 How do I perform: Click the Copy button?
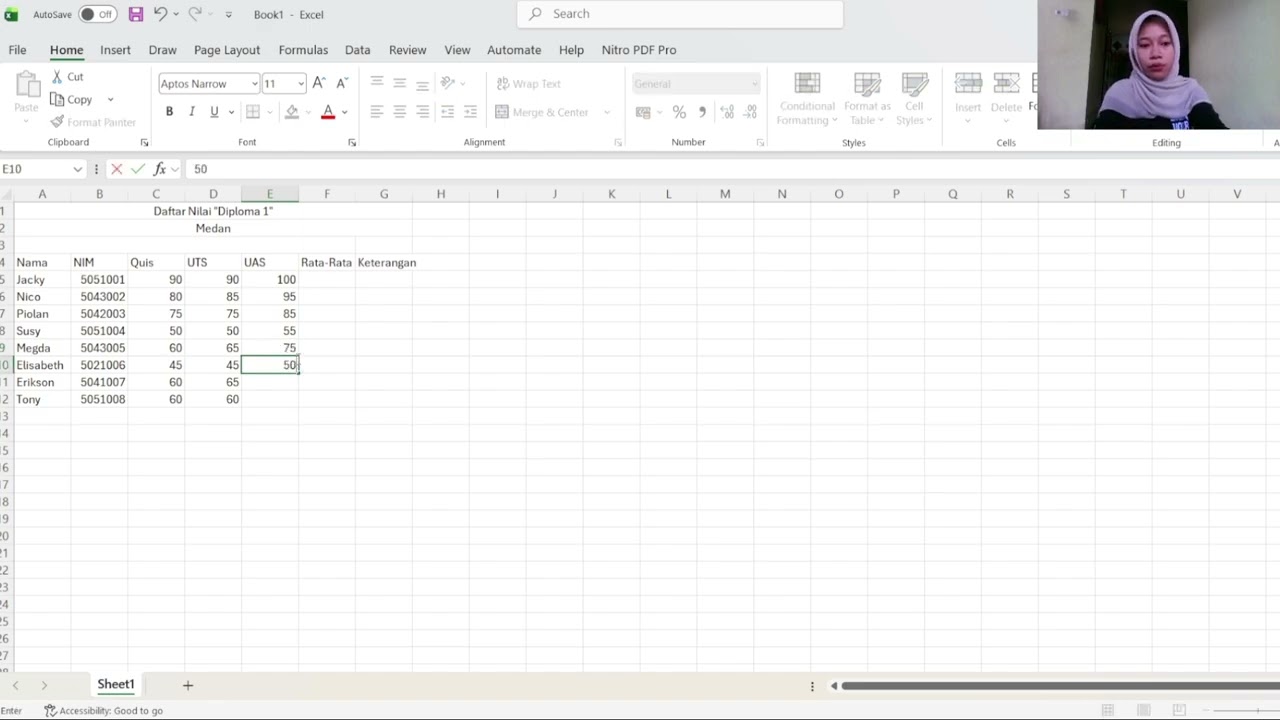click(71, 100)
